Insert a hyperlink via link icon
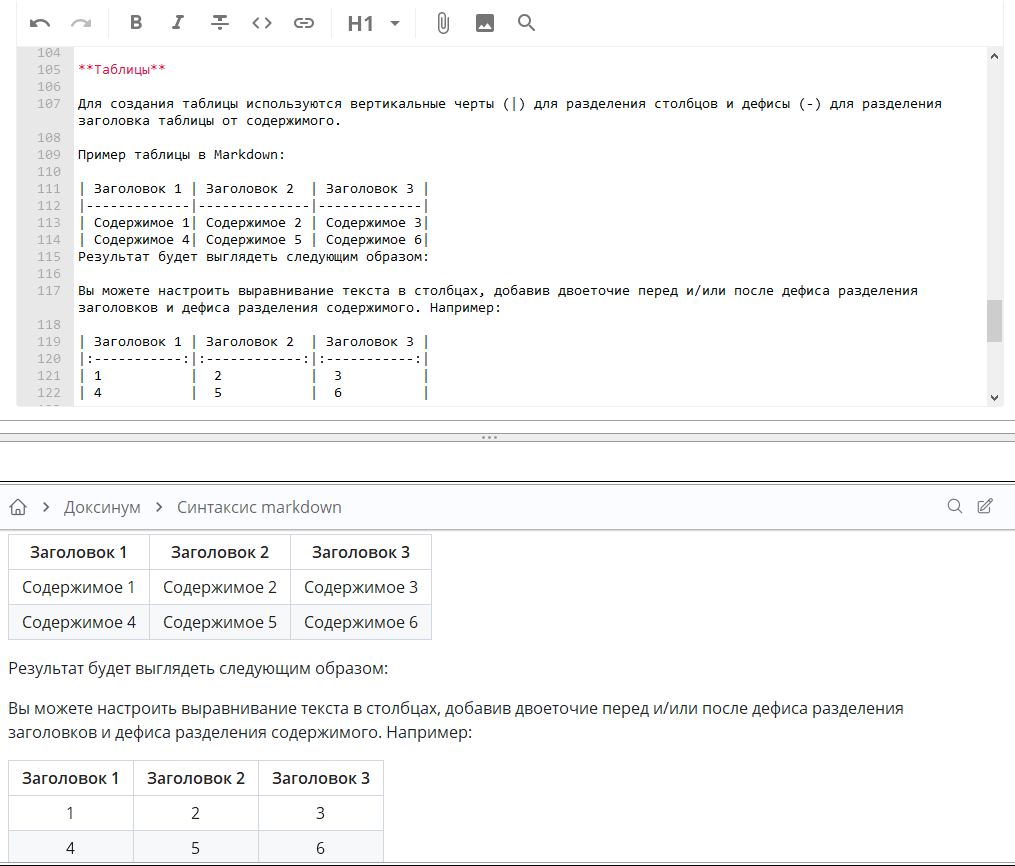This screenshot has width=1015, height=866. 304,23
